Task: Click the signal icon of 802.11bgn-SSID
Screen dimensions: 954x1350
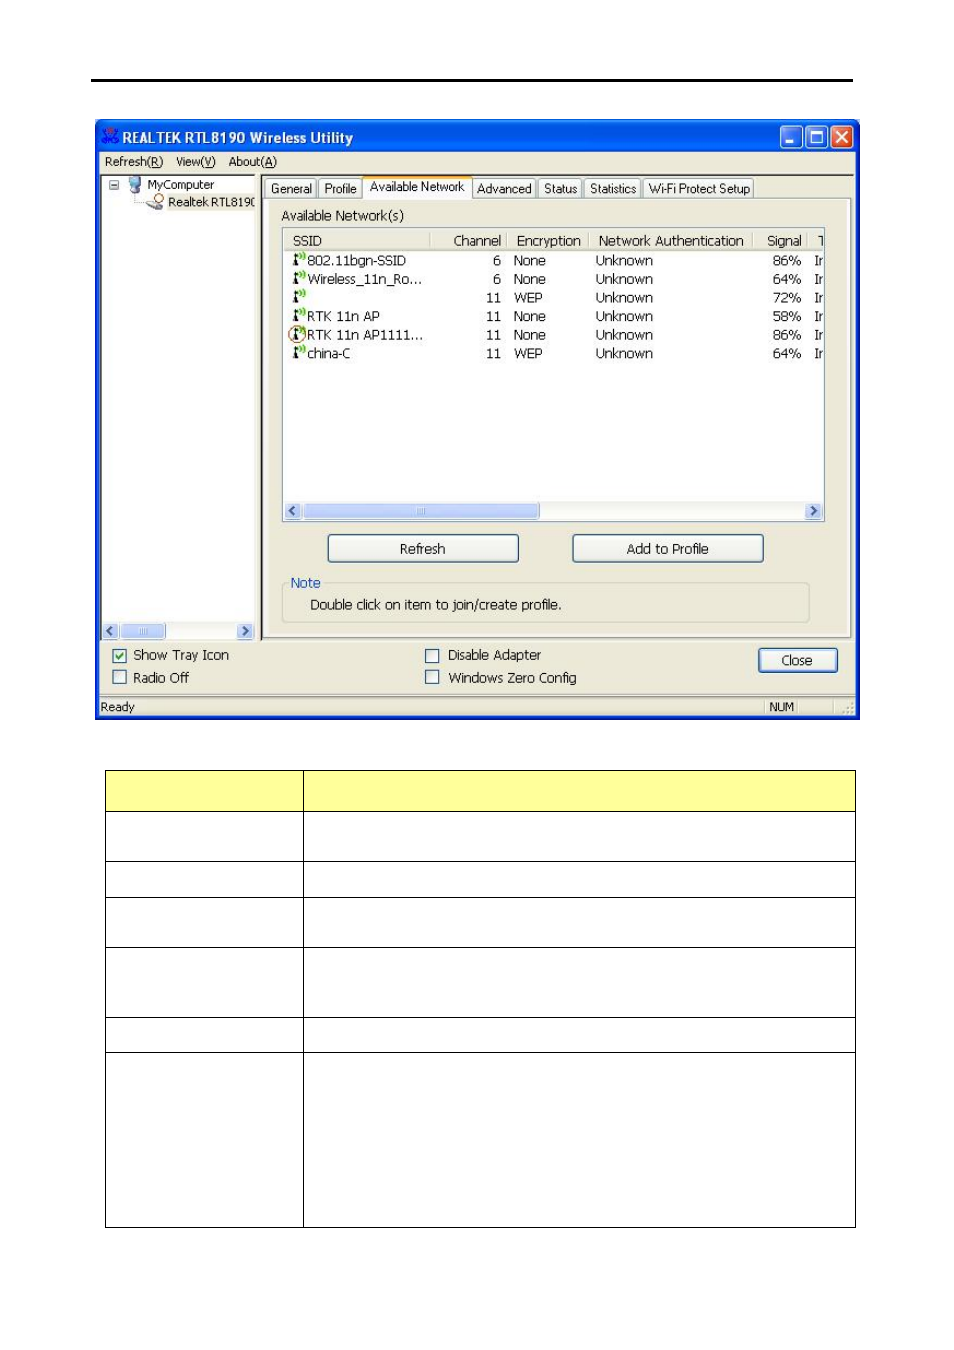Action: 298,260
